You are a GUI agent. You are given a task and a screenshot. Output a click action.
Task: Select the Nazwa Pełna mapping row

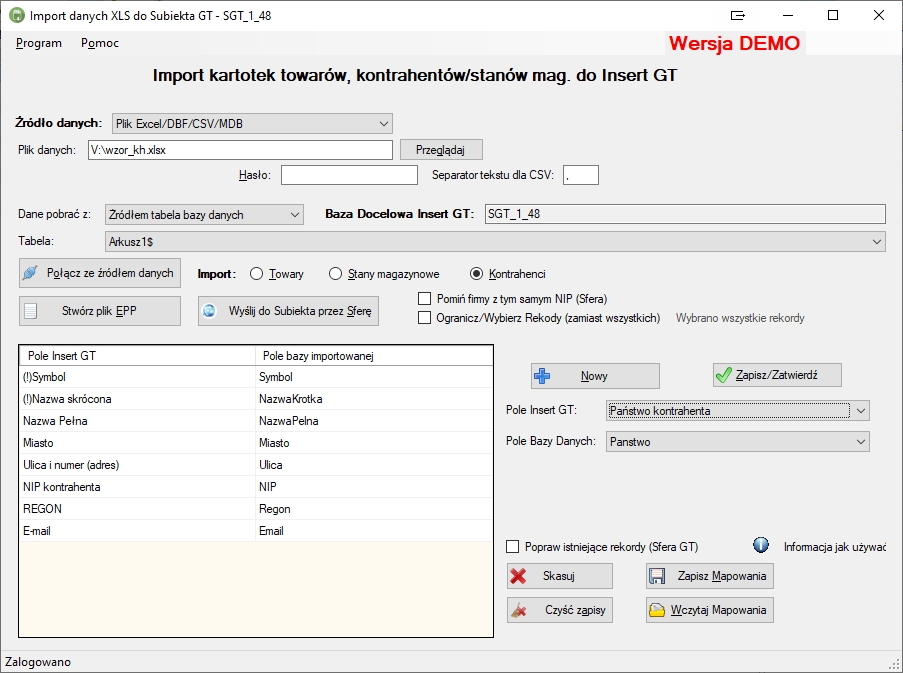pyautogui.click(x=256, y=421)
